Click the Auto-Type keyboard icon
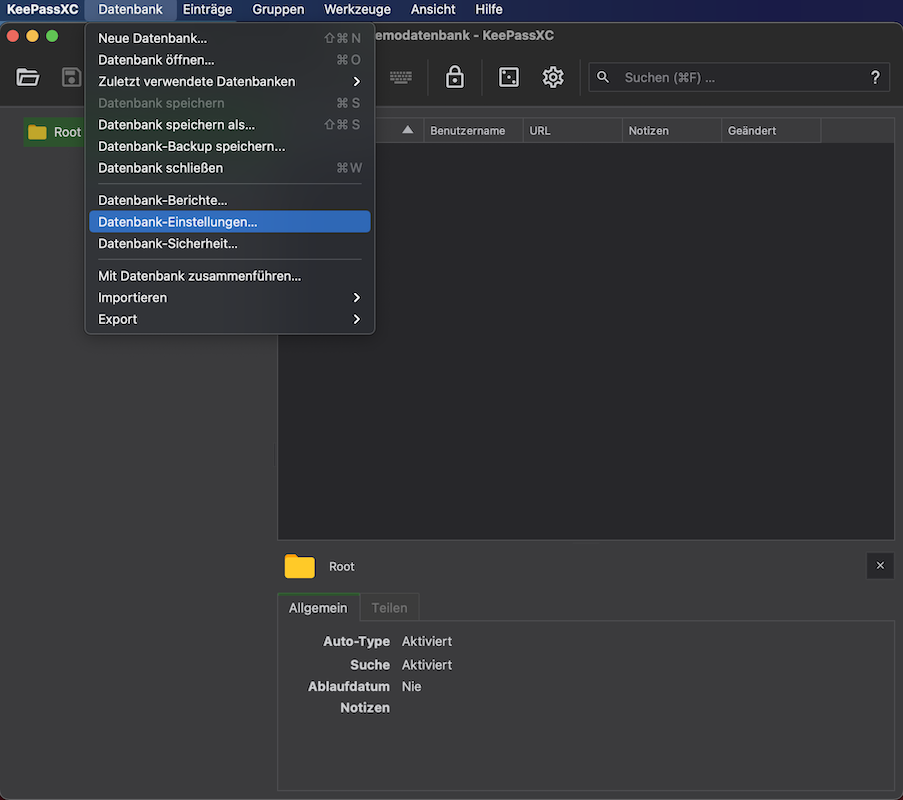The image size is (903, 800). (x=401, y=78)
